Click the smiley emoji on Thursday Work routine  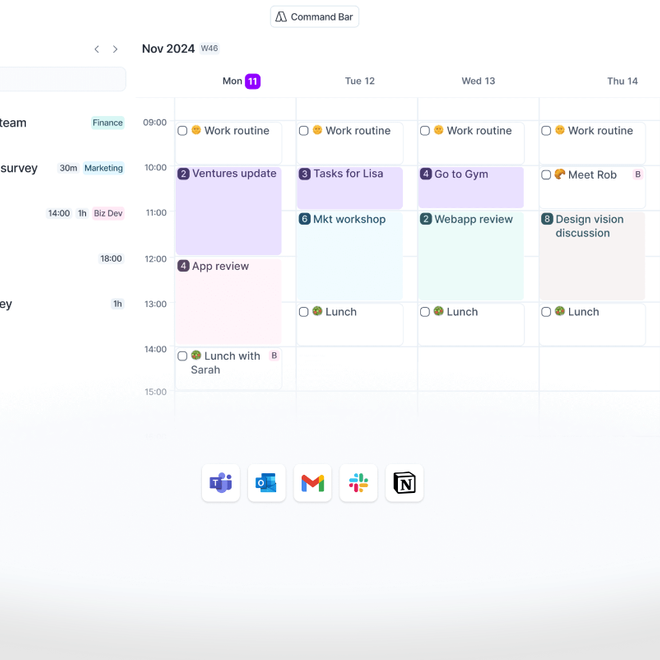(x=560, y=130)
